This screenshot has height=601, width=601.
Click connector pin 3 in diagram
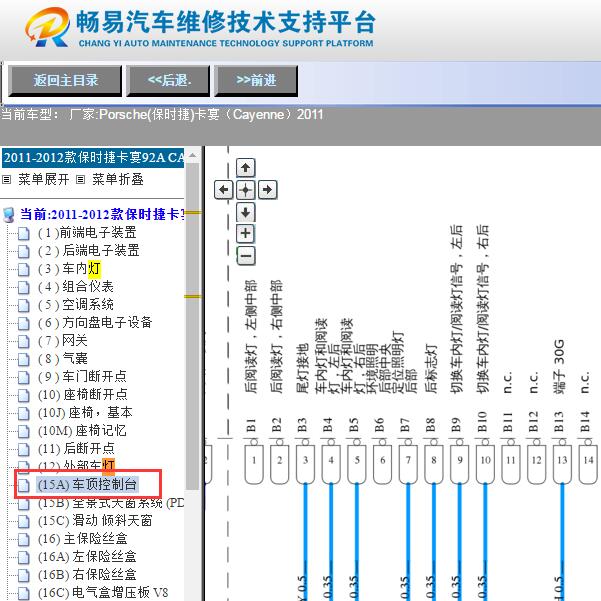[x=305, y=464]
